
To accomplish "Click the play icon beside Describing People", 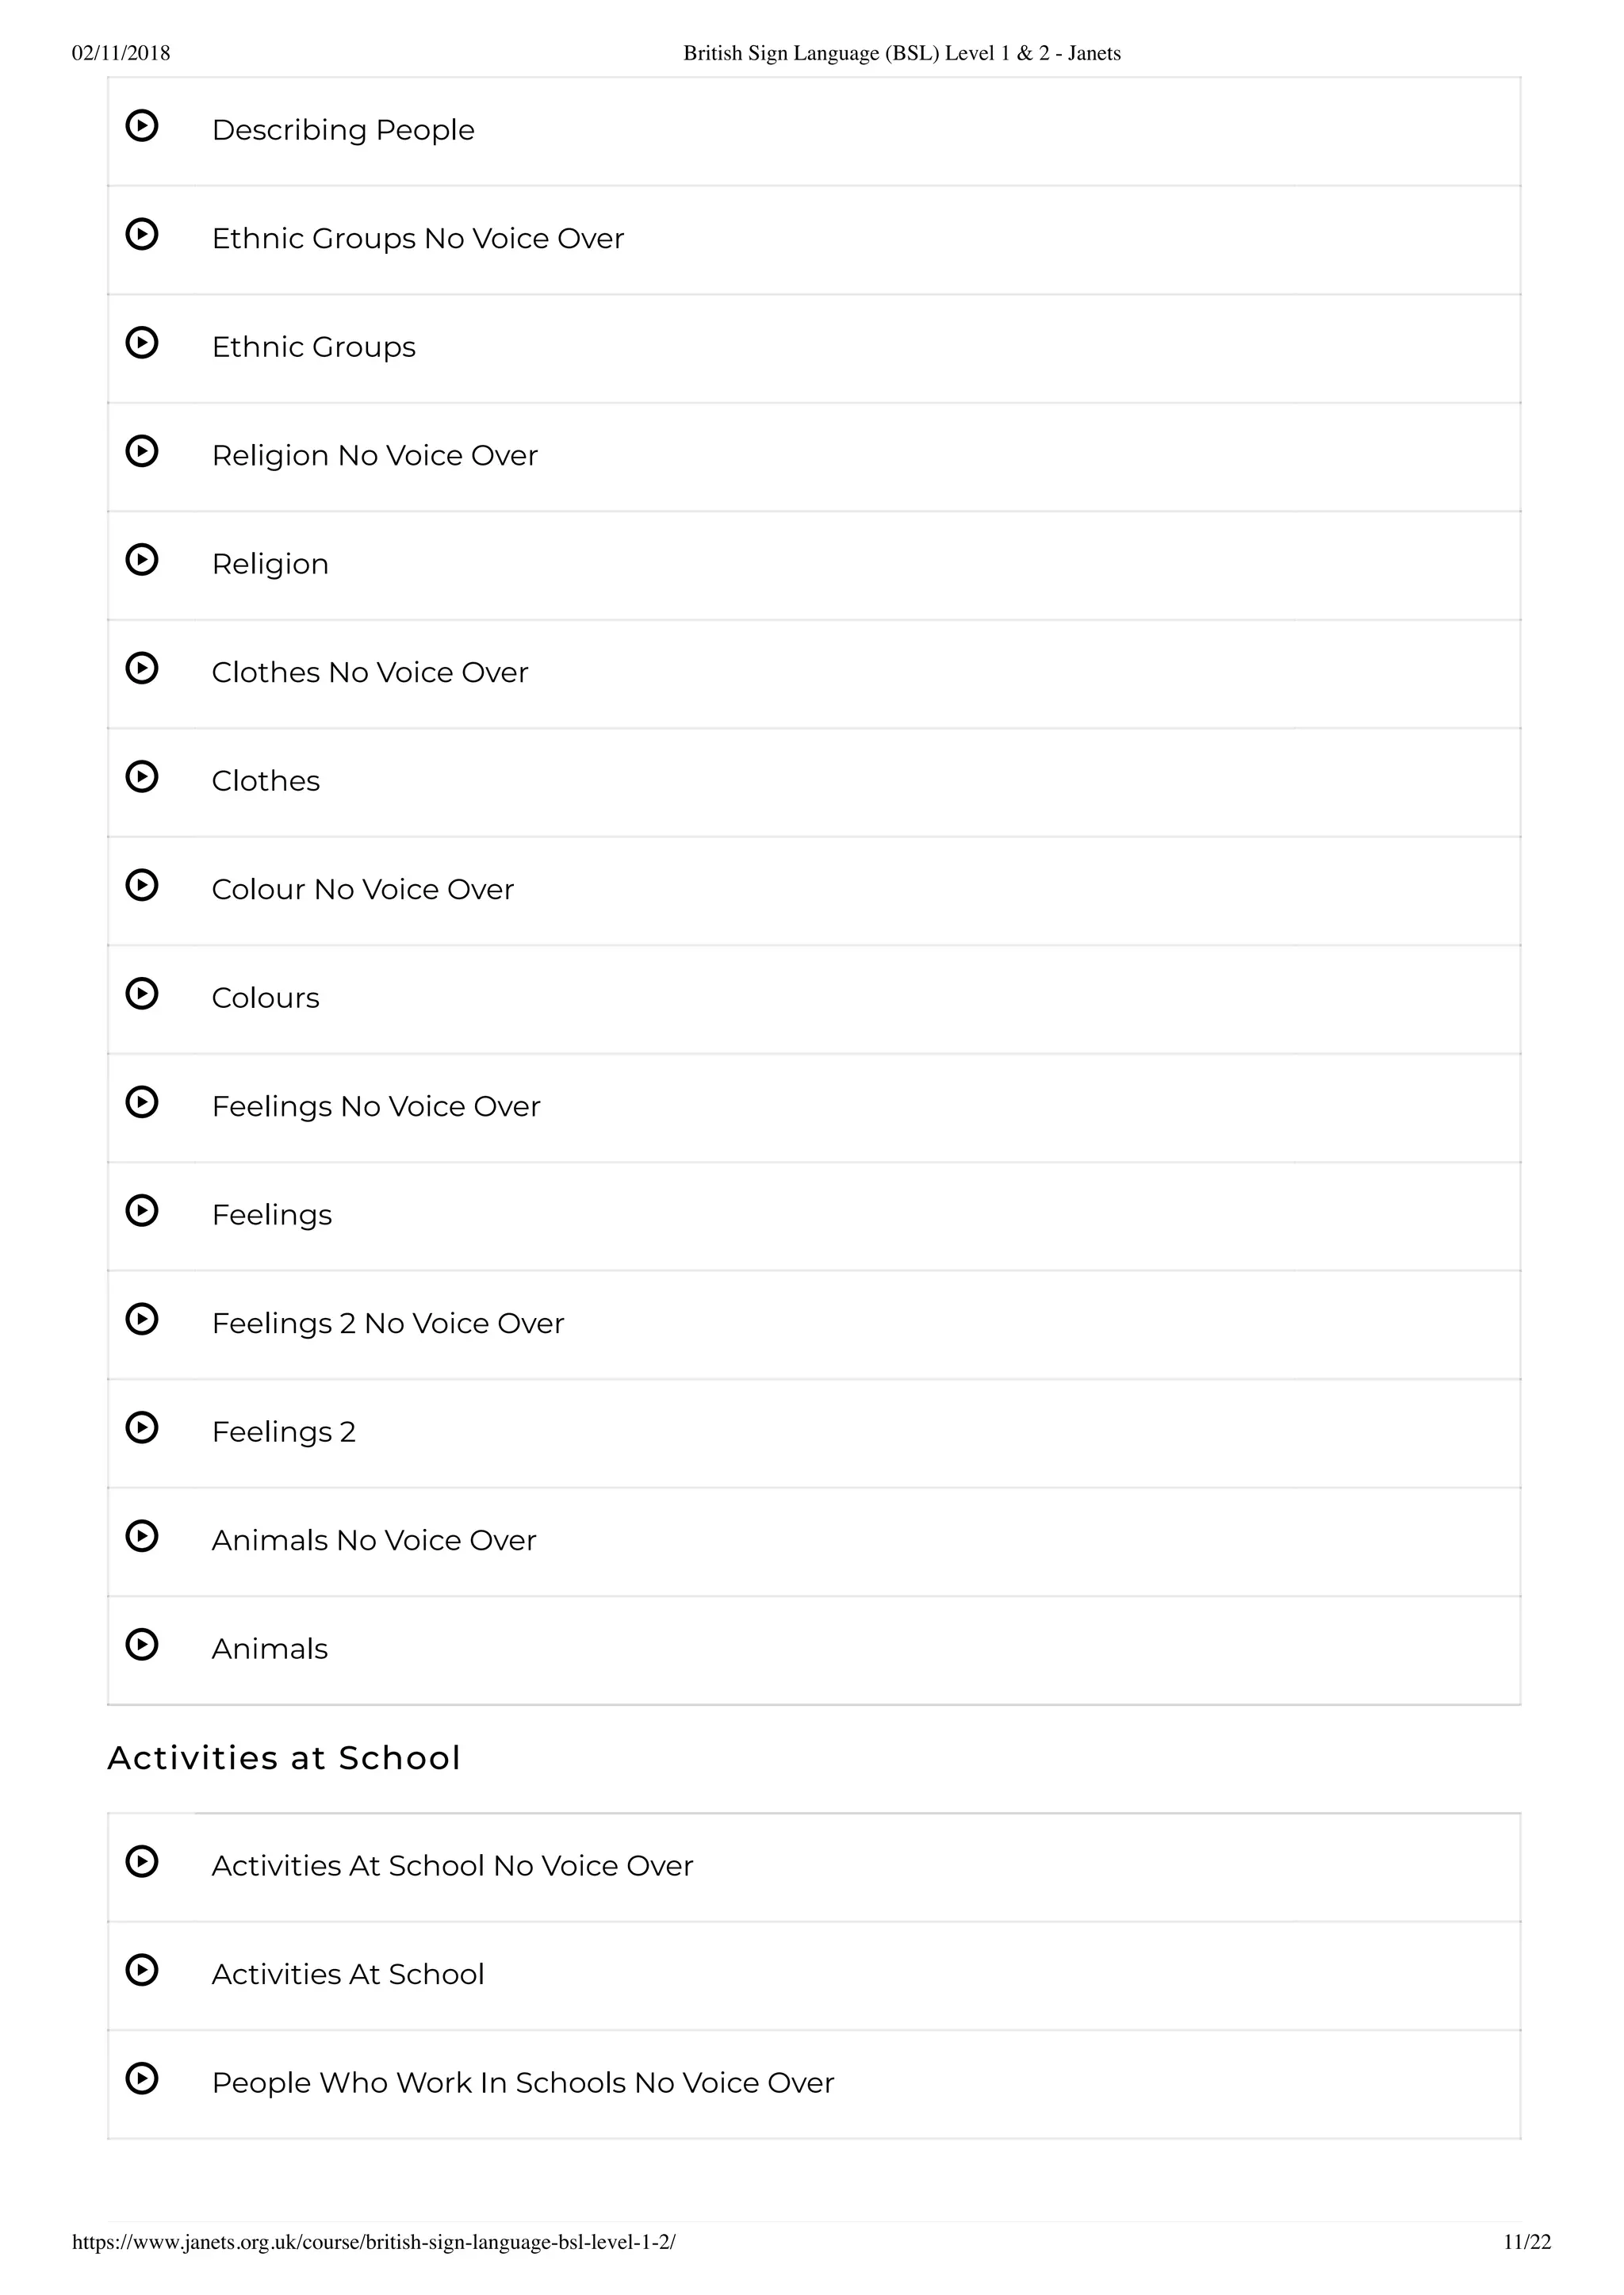I will pos(142,126).
